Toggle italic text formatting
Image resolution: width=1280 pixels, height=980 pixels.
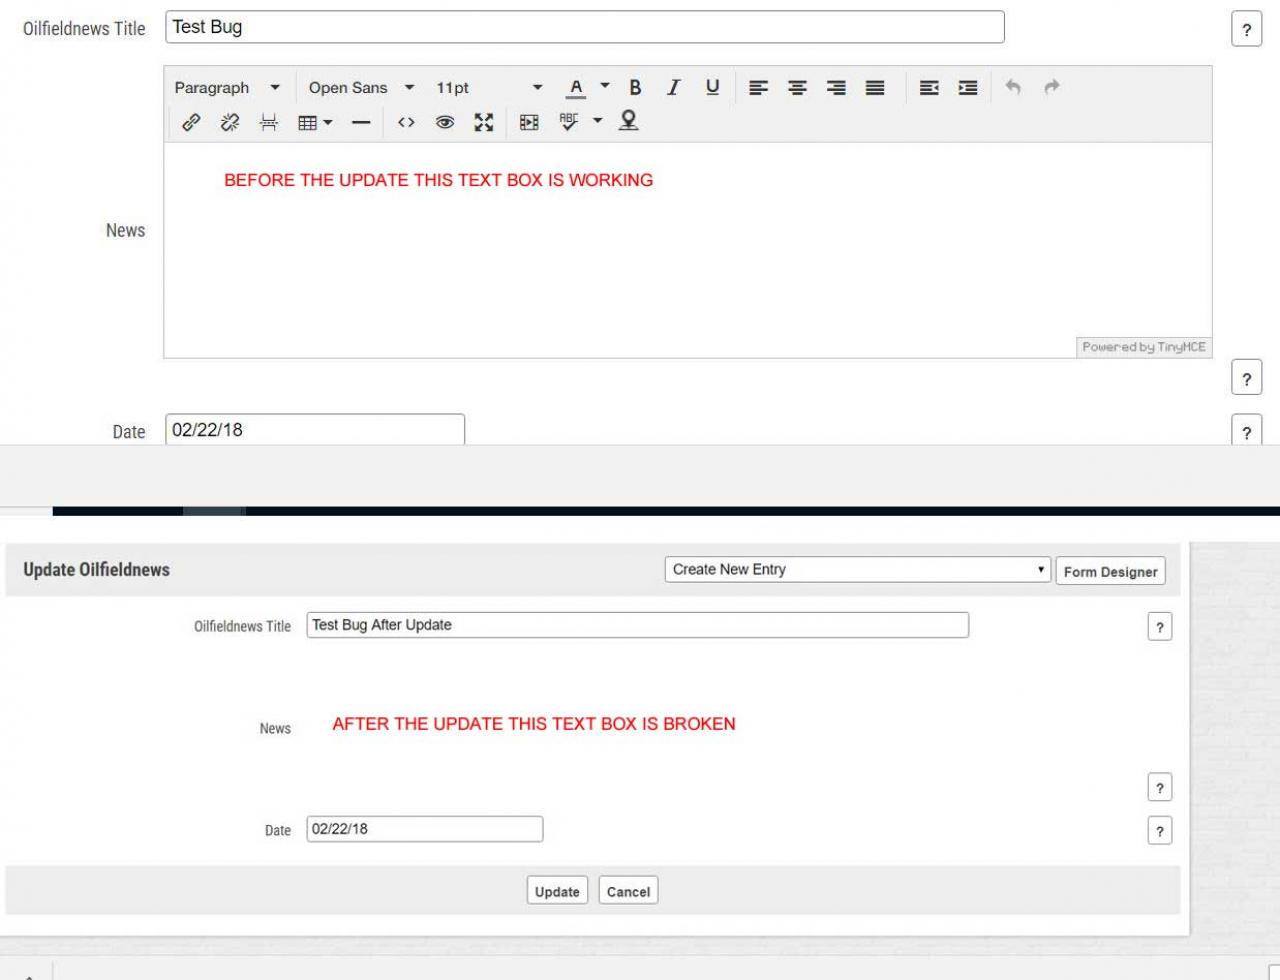coord(673,88)
